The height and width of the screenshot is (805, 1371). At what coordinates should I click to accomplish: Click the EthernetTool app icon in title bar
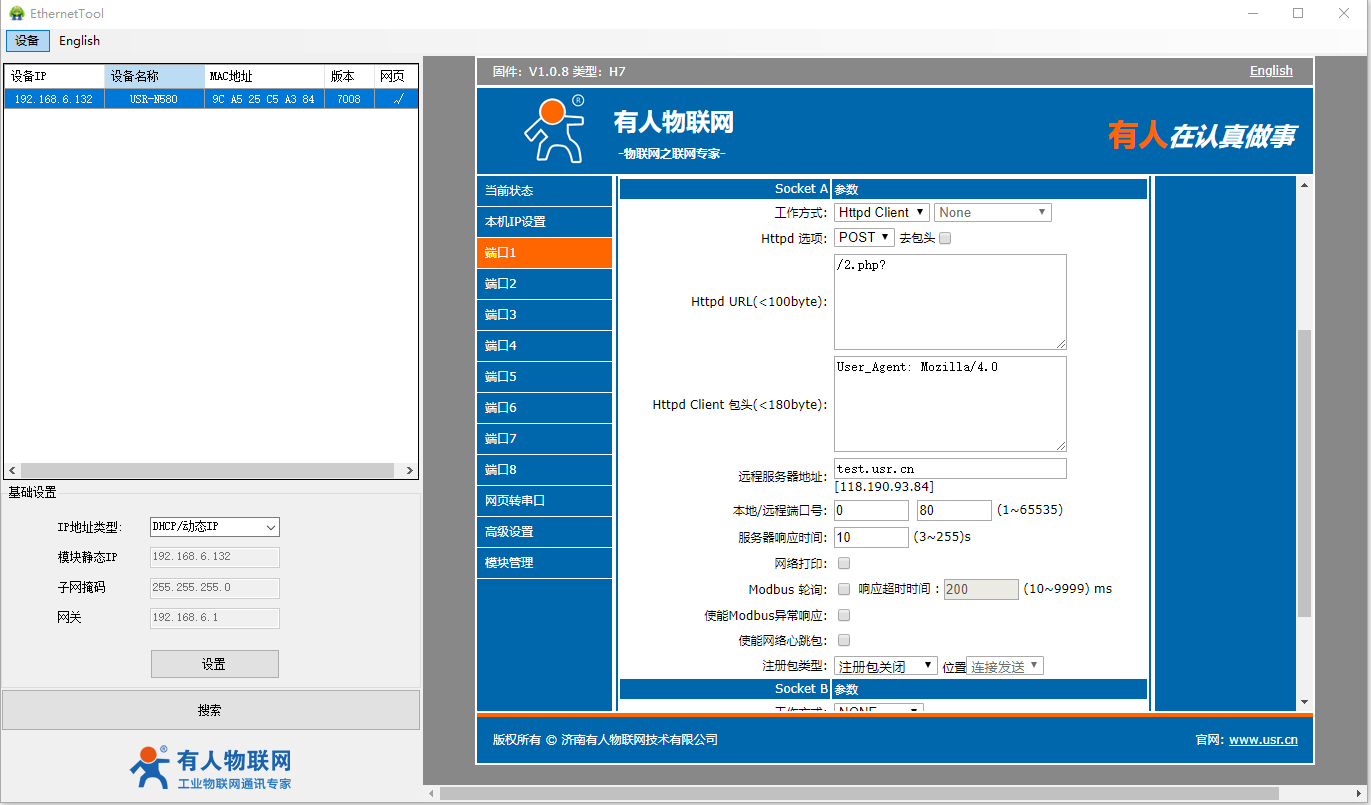pyautogui.click(x=16, y=13)
